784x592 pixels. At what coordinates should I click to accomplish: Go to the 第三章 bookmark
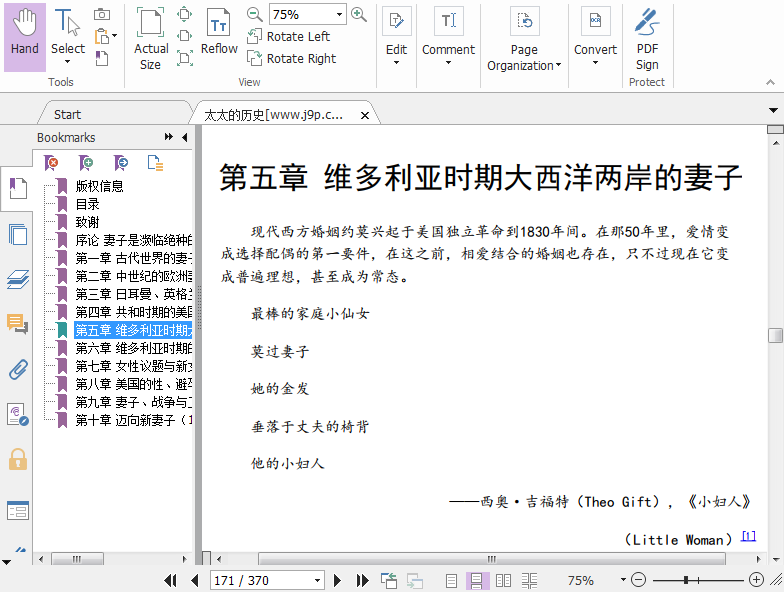pos(134,294)
